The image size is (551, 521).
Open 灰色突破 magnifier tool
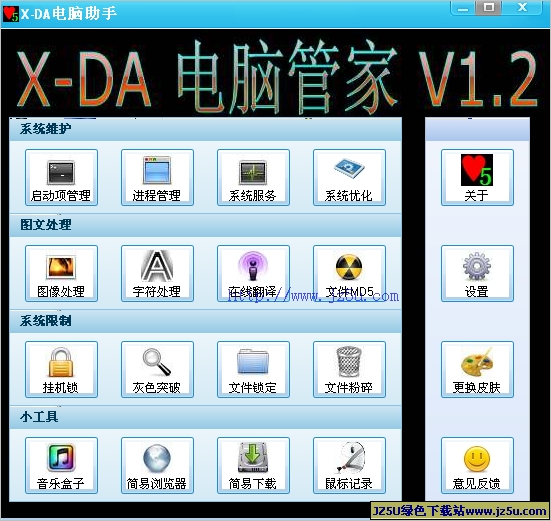pyautogui.click(x=157, y=369)
